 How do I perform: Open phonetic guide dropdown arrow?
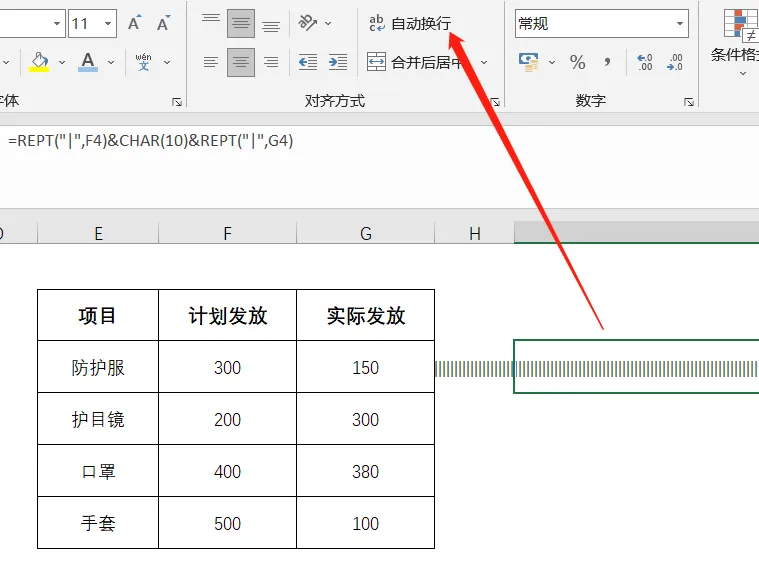click(167, 62)
